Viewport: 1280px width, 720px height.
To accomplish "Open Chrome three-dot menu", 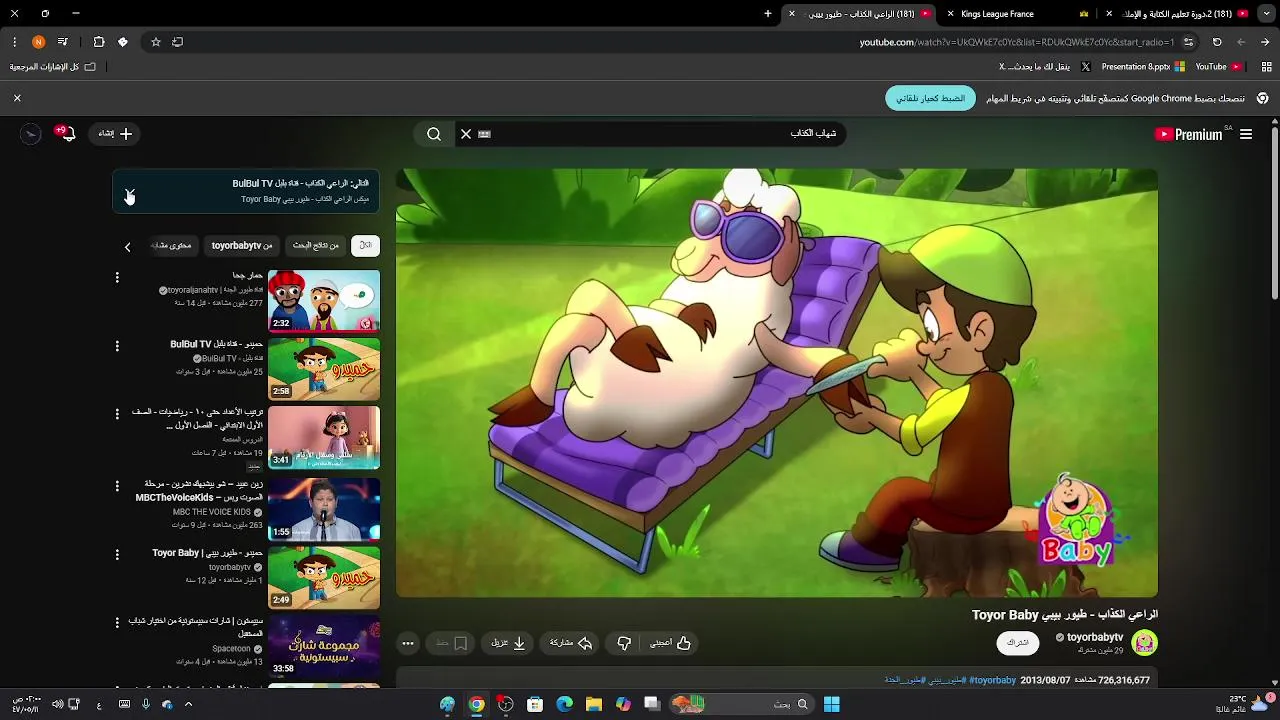I will coord(14,42).
